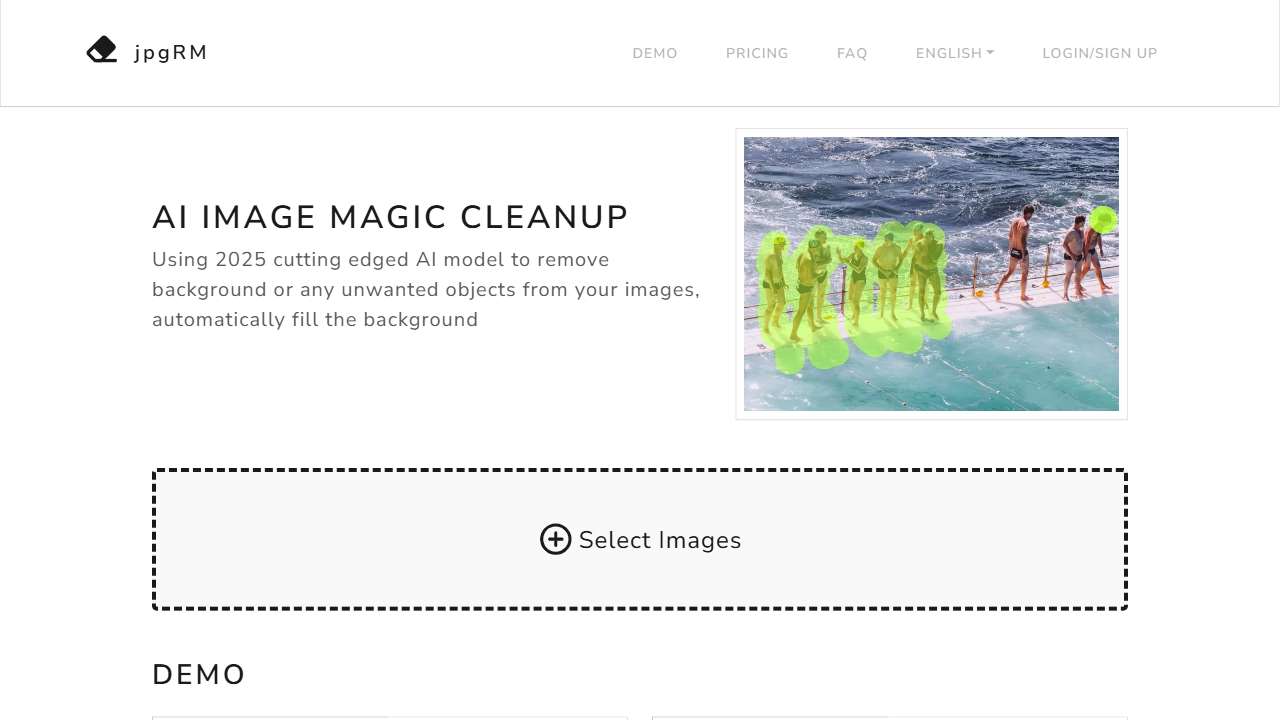Image resolution: width=1280 pixels, height=720 pixels.
Task: Click the Select Images label
Action: pos(660,540)
